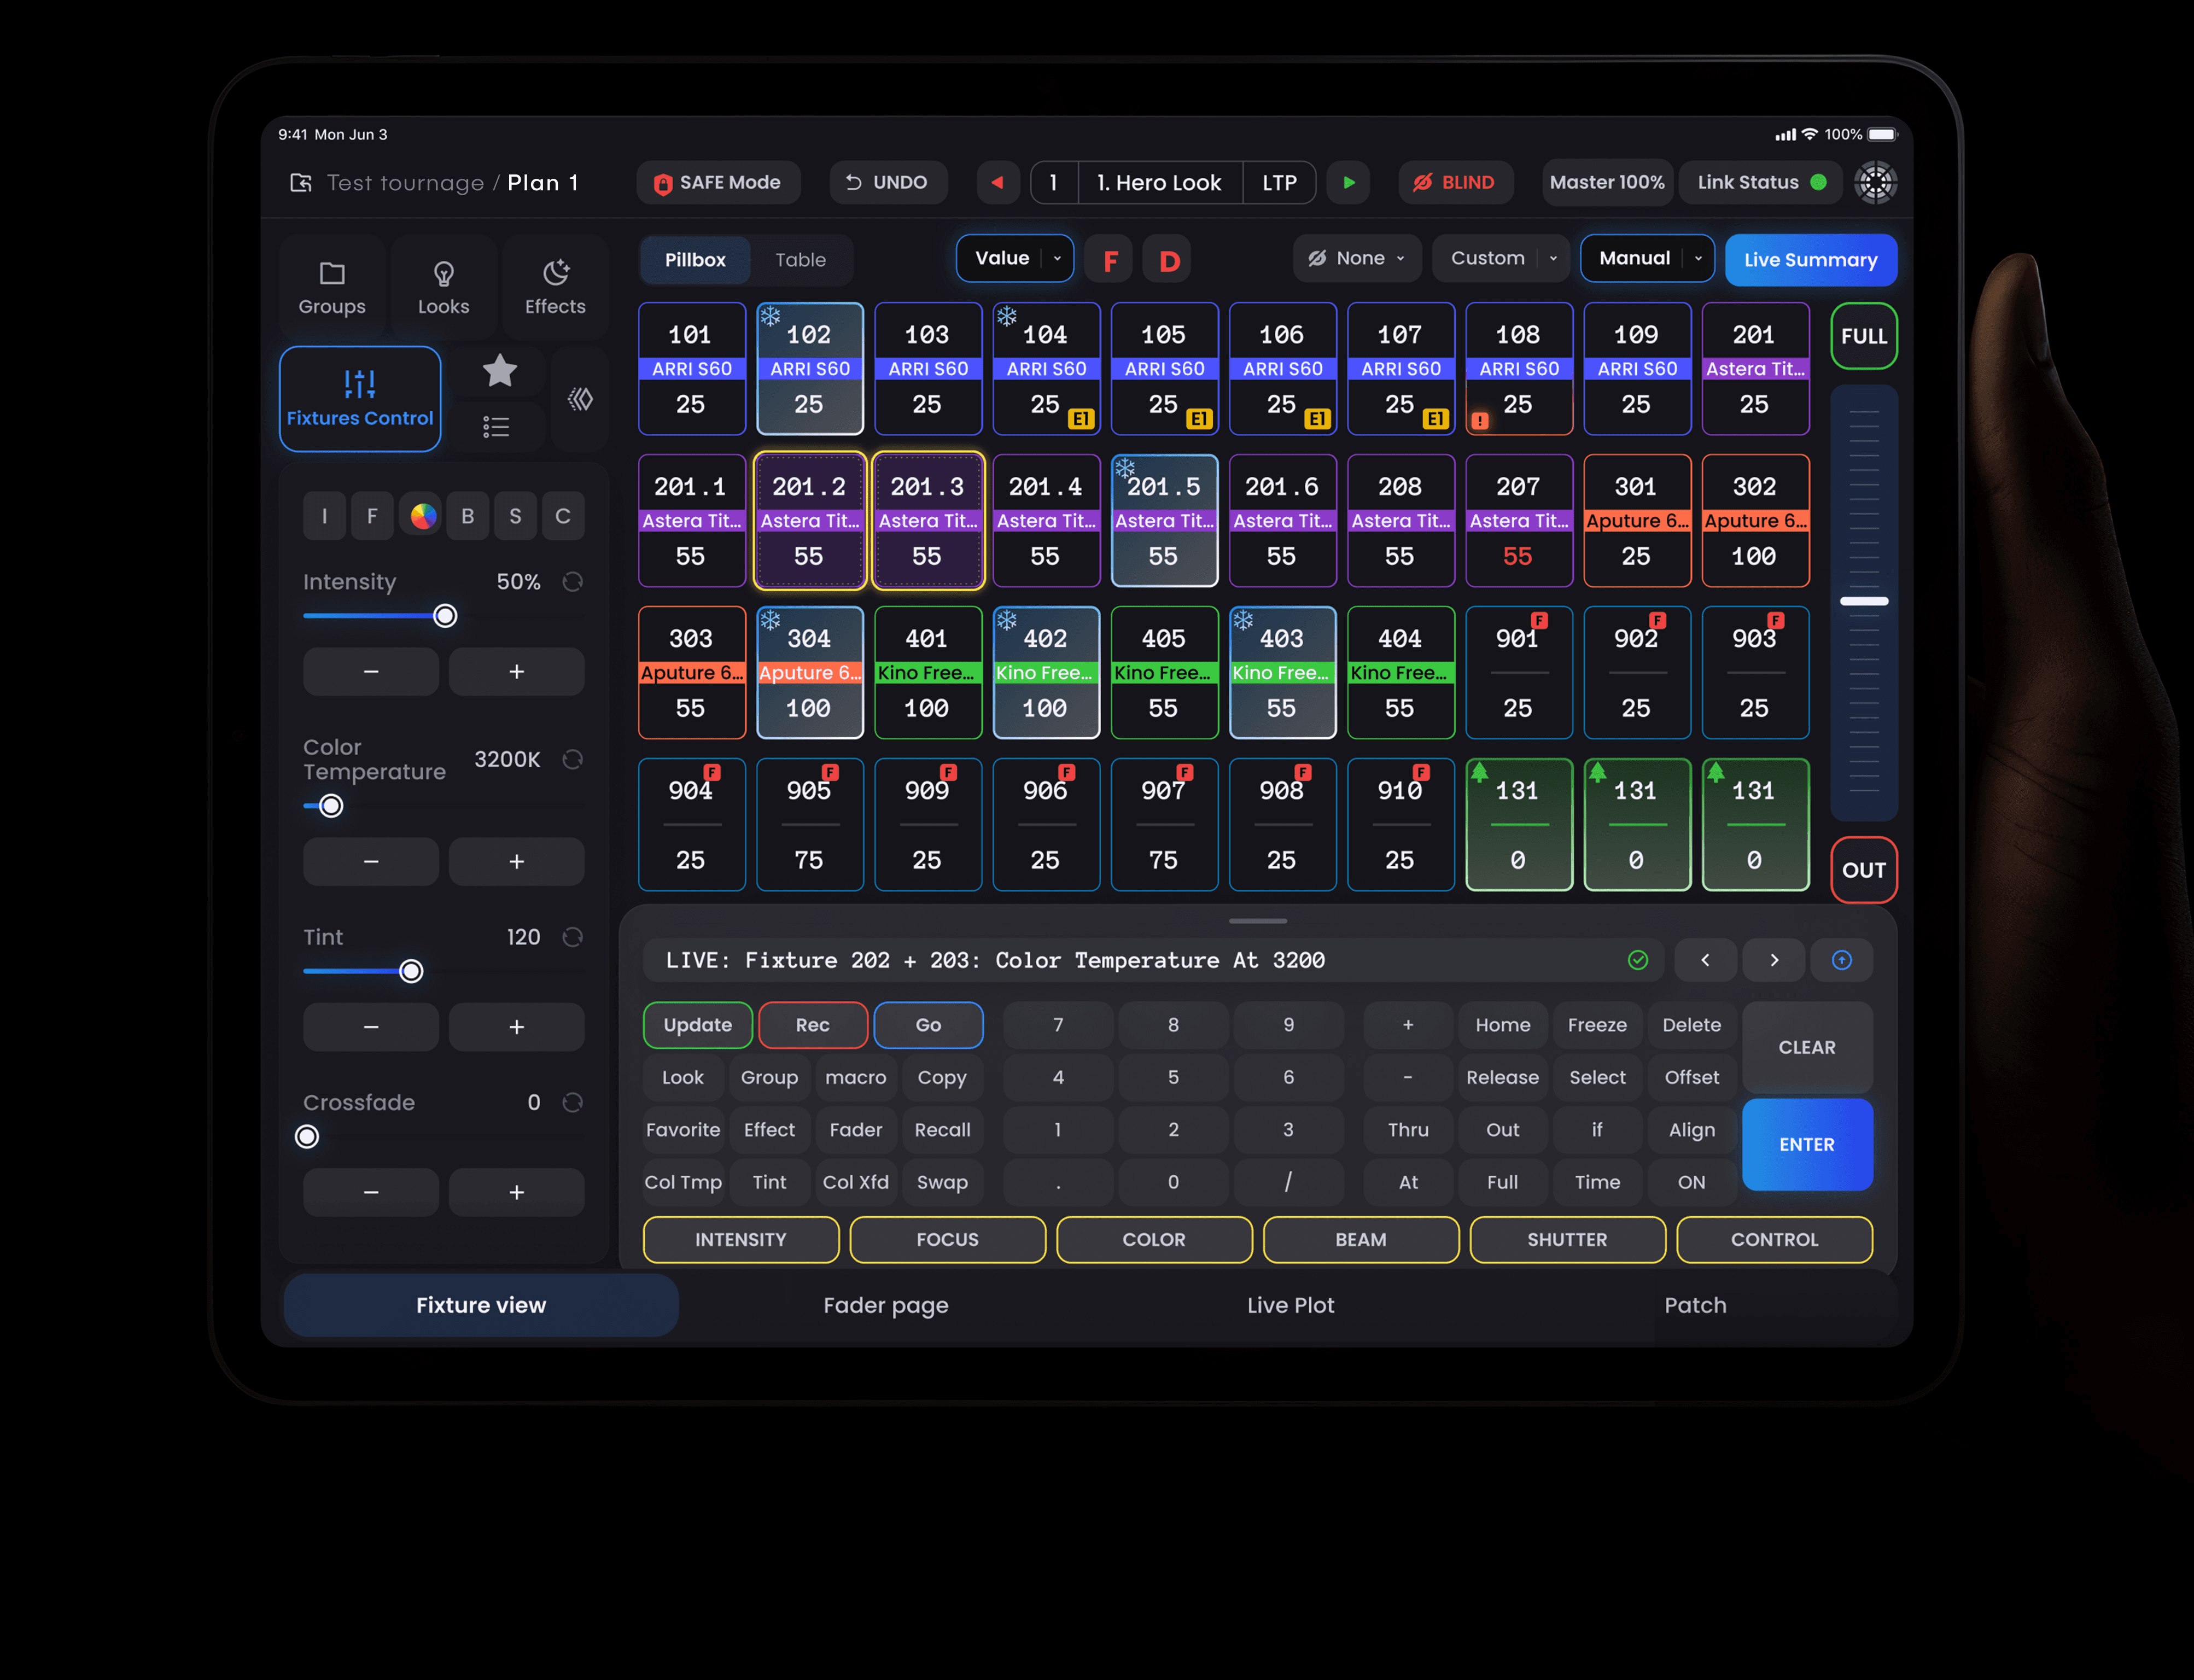Click the favorites star icon
The image size is (2194, 1680).
pos(499,371)
